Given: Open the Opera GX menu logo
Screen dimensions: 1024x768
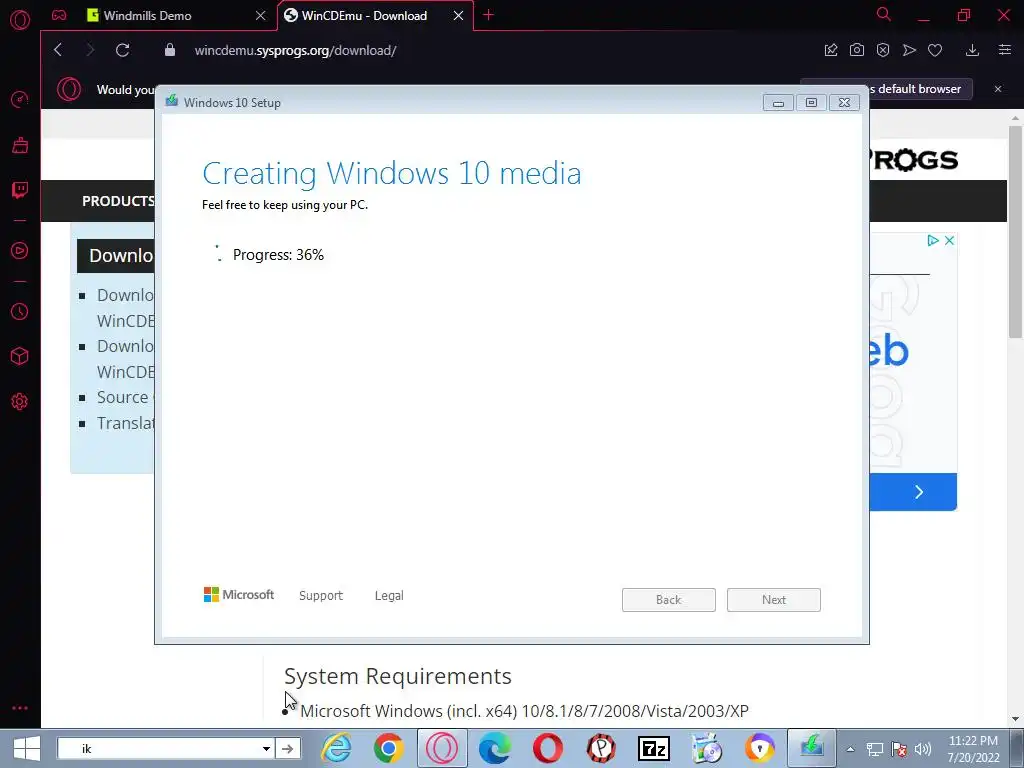Looking at the screenshot, I should tap(20, 20).
